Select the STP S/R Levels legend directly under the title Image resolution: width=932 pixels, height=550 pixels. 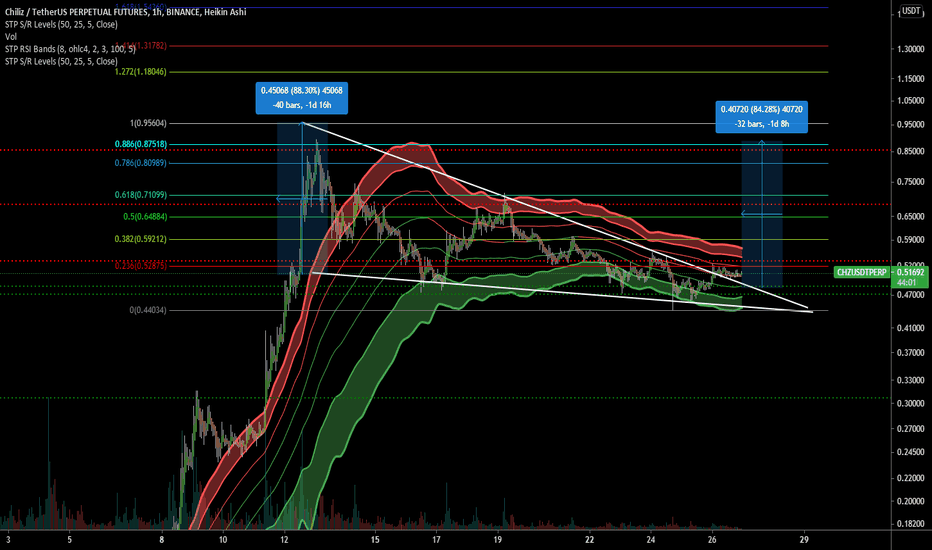61,24
